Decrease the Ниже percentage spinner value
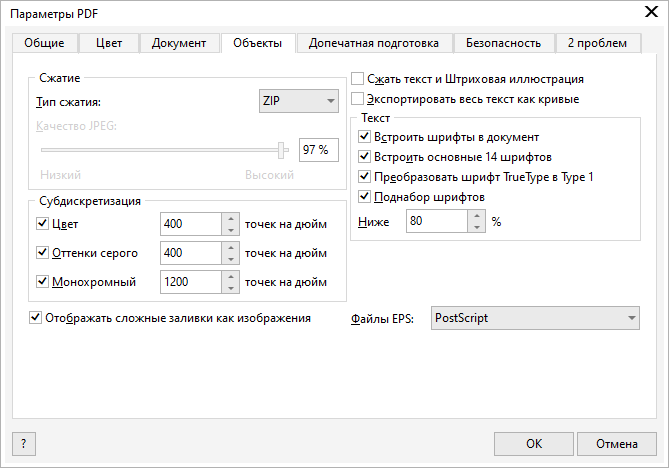669x468 pixels. pyautogui.click(x=476, y=227)
